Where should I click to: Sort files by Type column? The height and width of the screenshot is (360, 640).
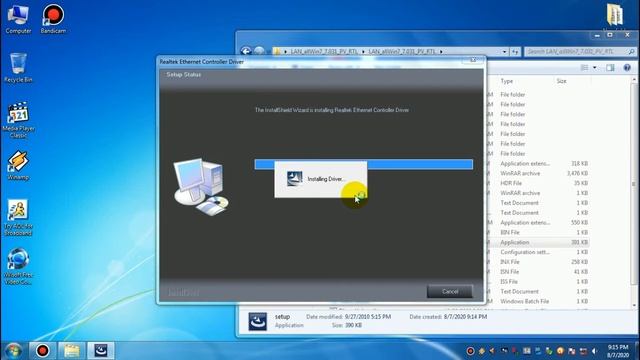point(507,81)
